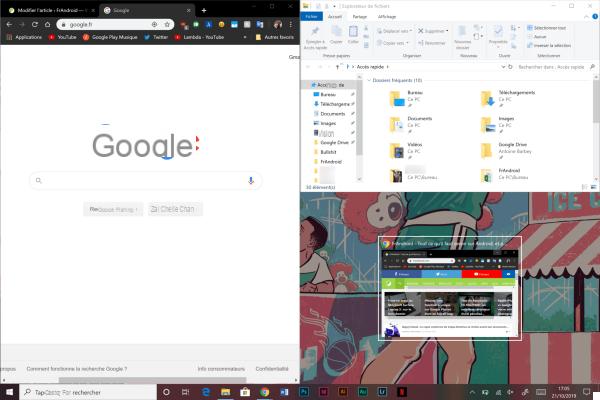Switch to the Partage ribbon tab
This screenshot has height=400, width=600.
point(360,16)
